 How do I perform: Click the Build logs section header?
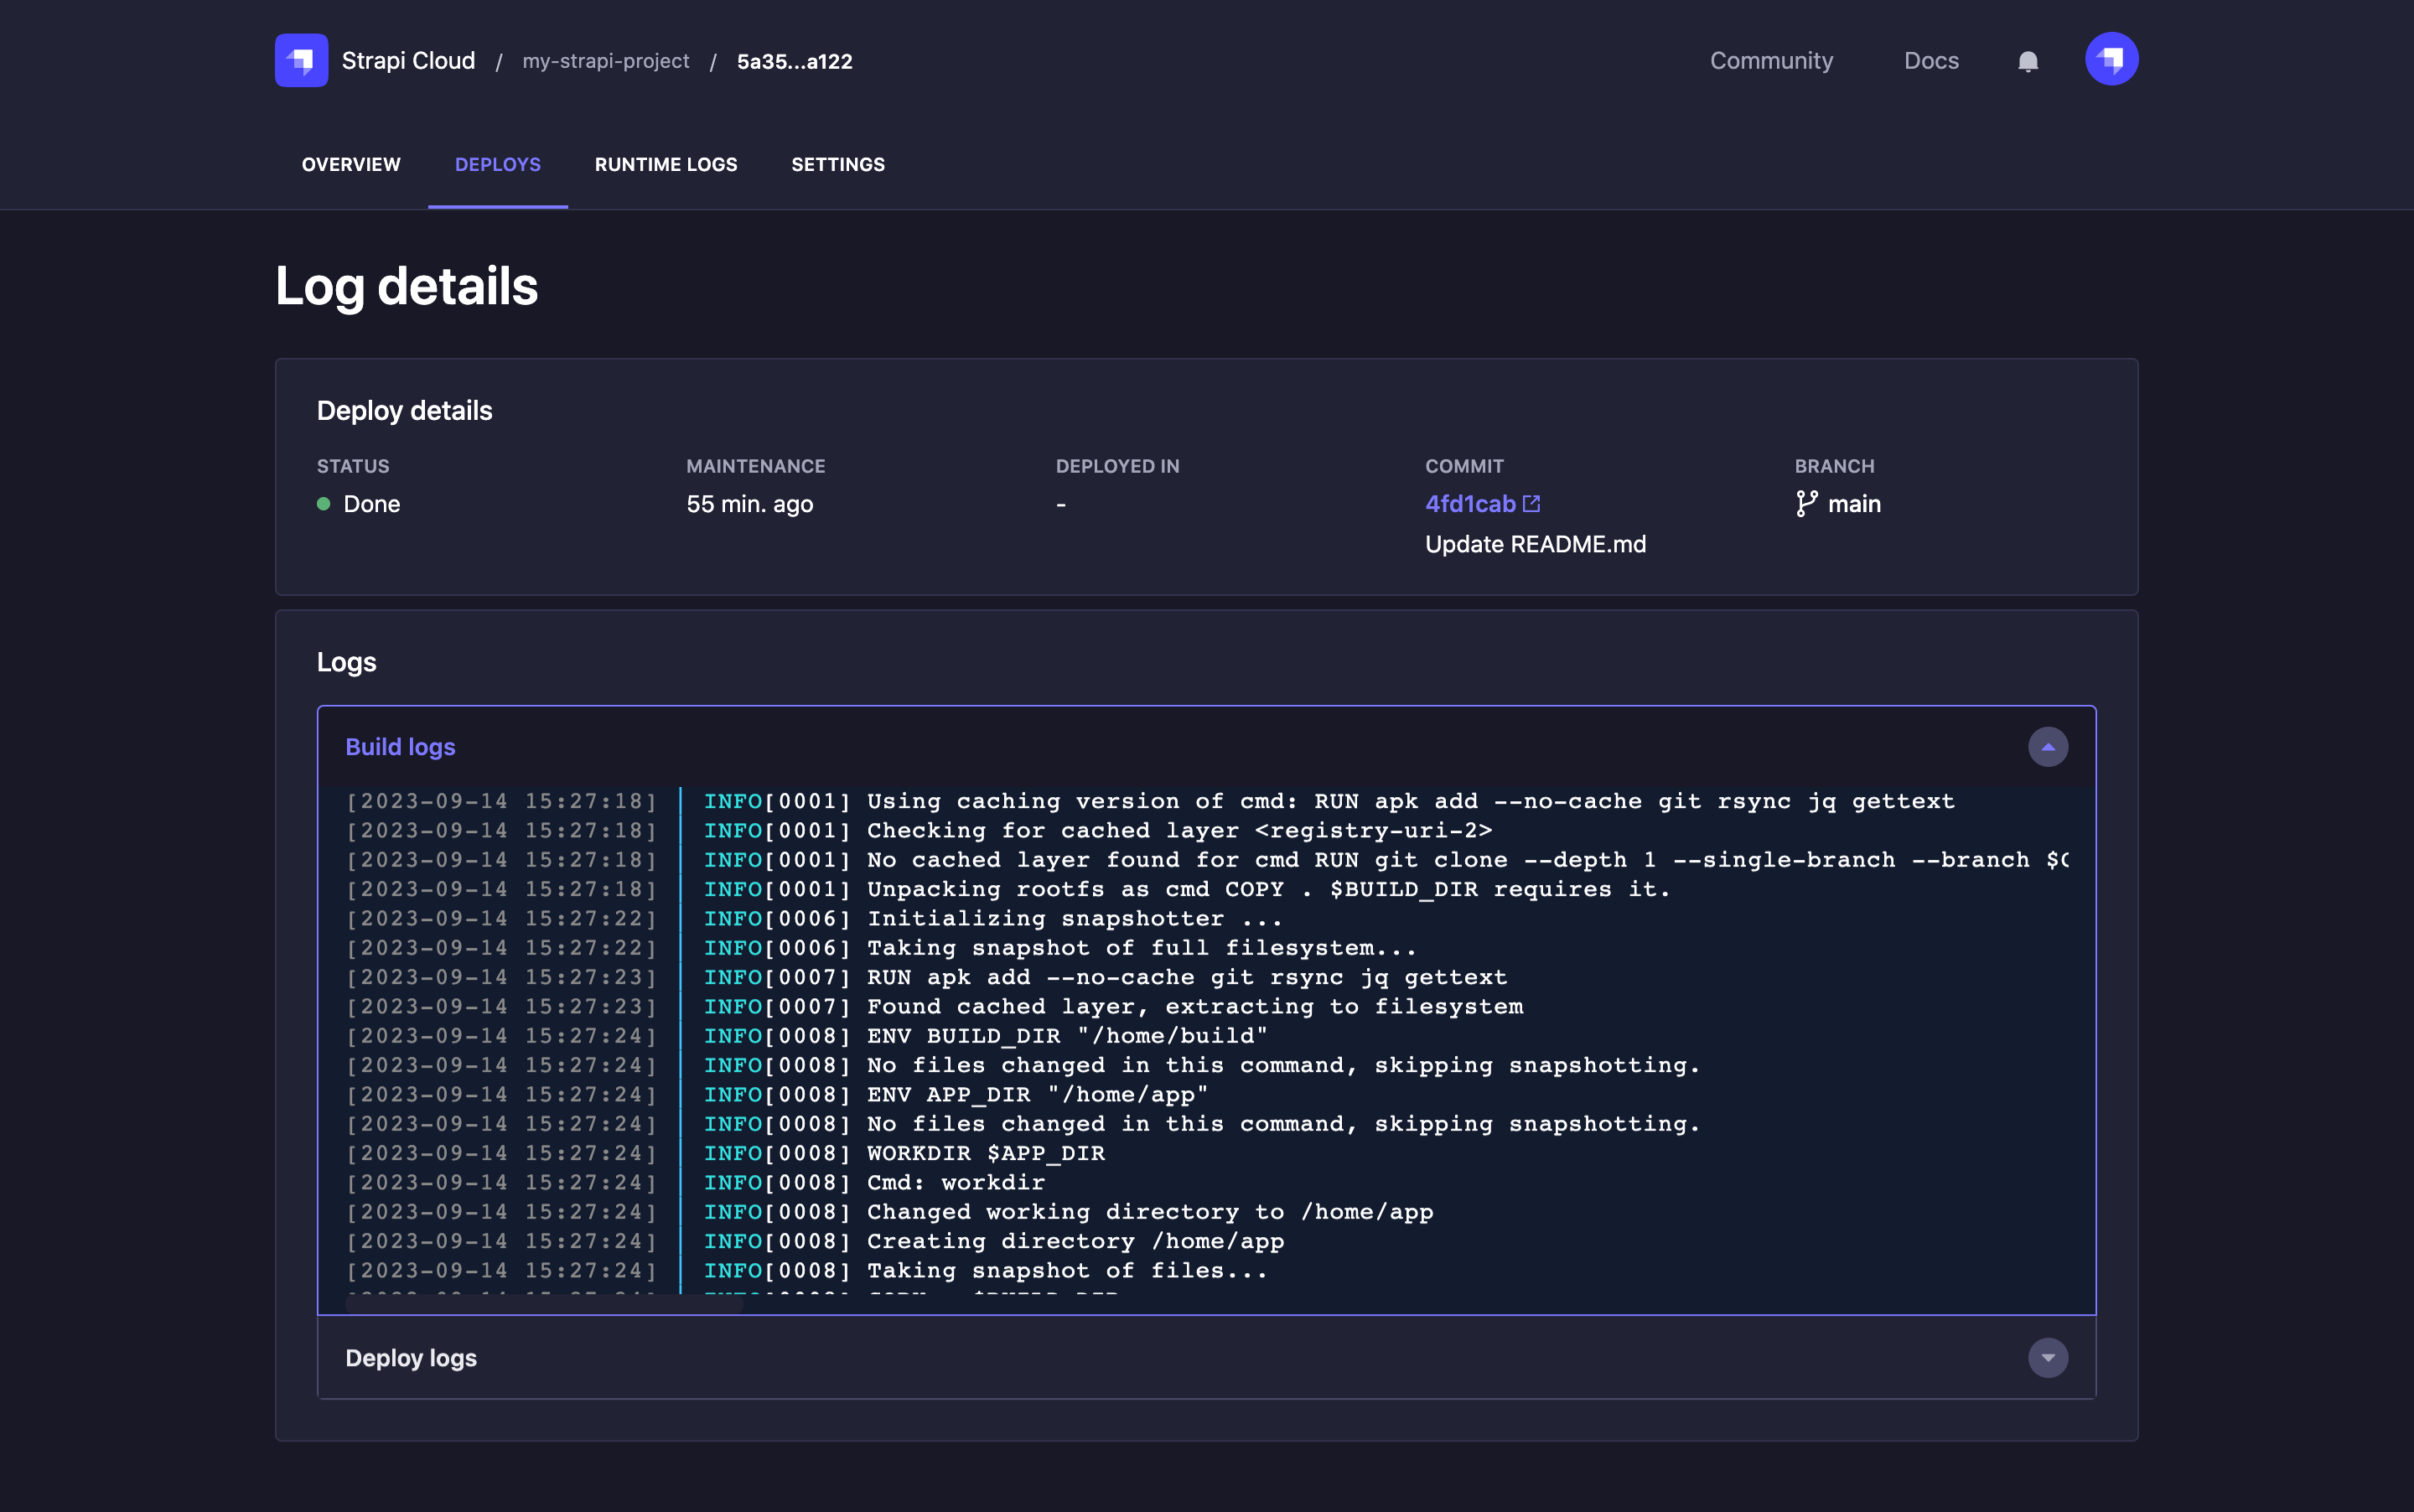(x=400, y=747)
